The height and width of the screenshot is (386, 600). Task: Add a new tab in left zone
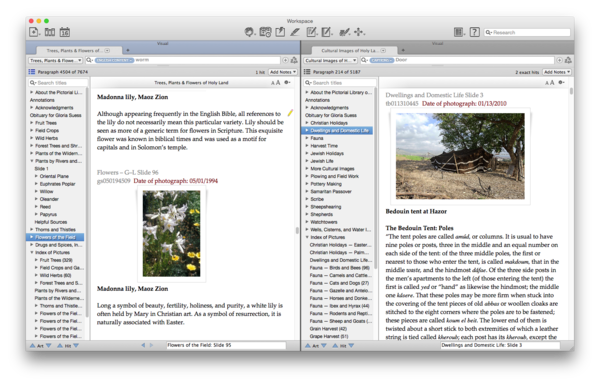(128, 50)
